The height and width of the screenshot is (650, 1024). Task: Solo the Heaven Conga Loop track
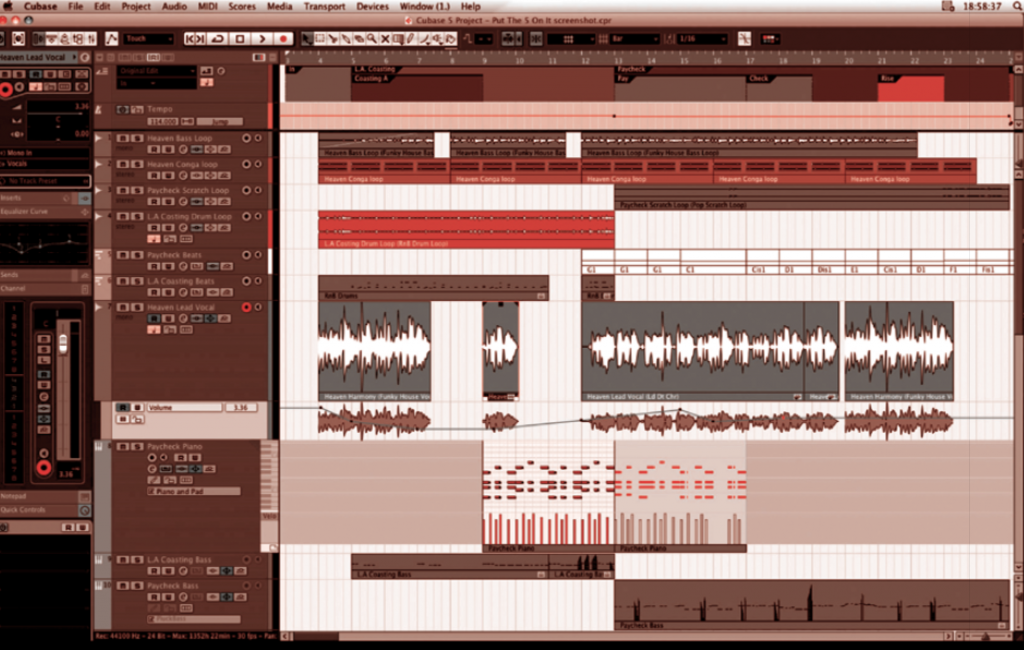point(136,164)
